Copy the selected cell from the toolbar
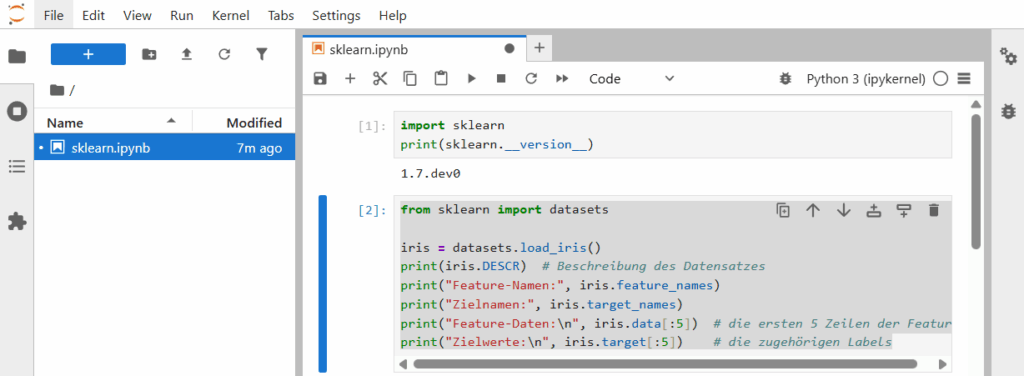Image resolution: width=1024 pixels, height=376 pixels. point(410,78)
